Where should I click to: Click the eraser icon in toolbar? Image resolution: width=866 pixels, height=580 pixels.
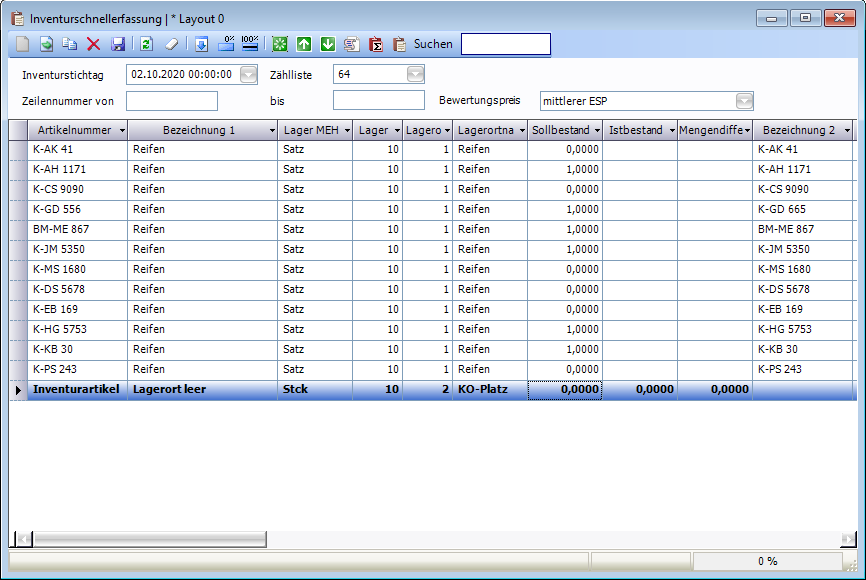click(170, 44)
